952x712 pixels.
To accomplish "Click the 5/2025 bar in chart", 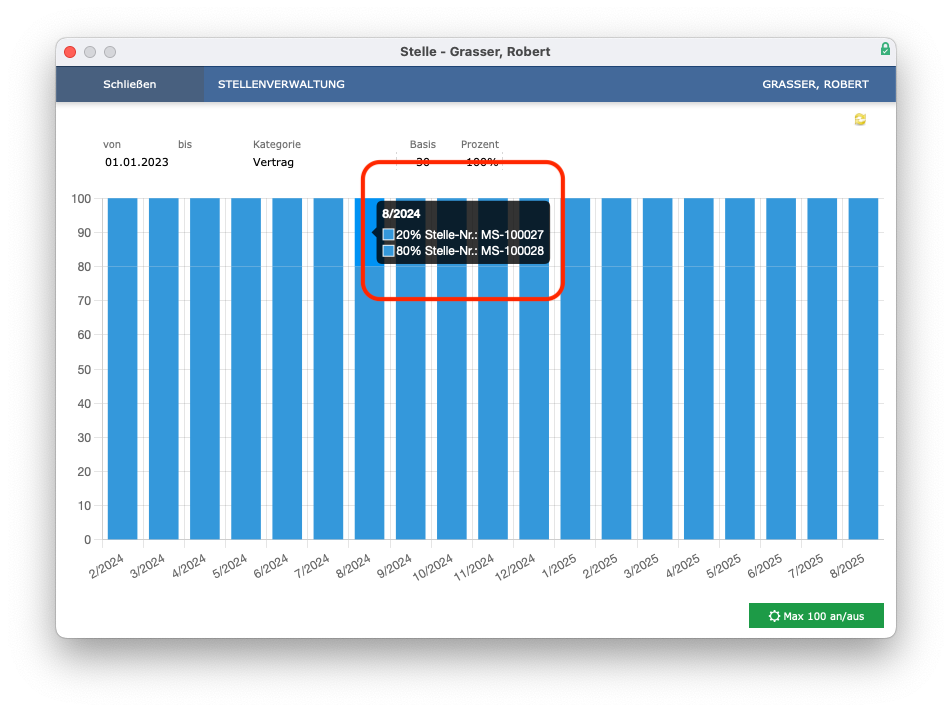I will click(740, 368).
